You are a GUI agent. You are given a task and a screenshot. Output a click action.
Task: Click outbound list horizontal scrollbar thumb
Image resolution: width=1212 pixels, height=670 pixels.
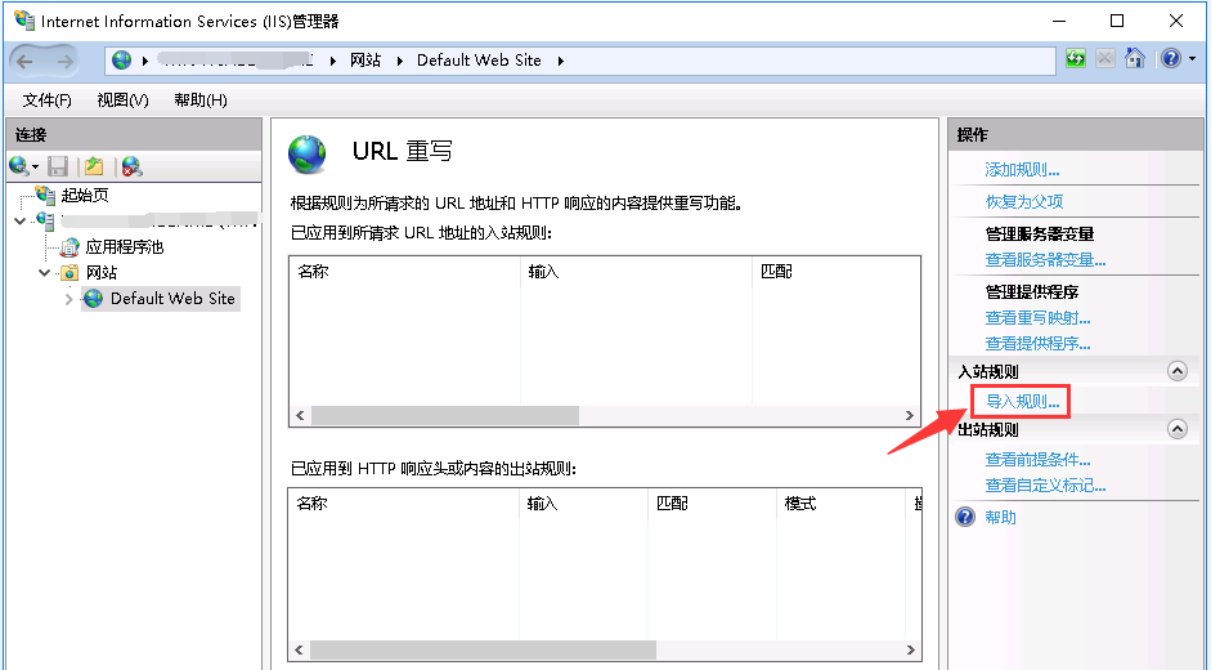(482, 650)
